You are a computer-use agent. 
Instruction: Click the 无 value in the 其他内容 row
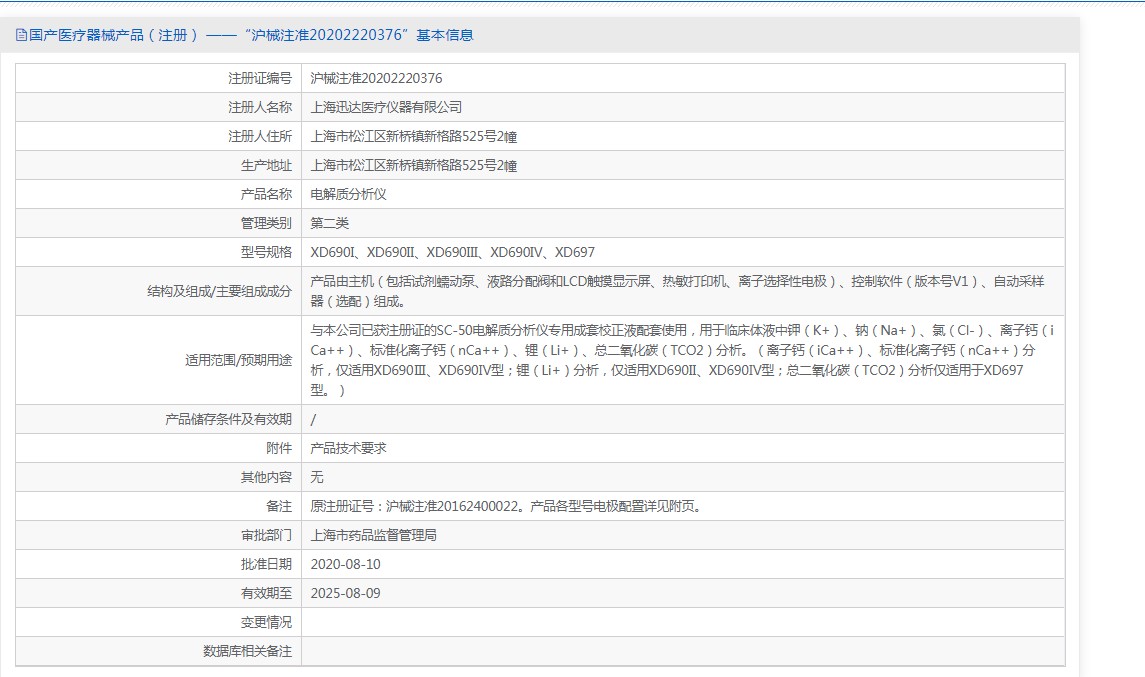[317, 477]
